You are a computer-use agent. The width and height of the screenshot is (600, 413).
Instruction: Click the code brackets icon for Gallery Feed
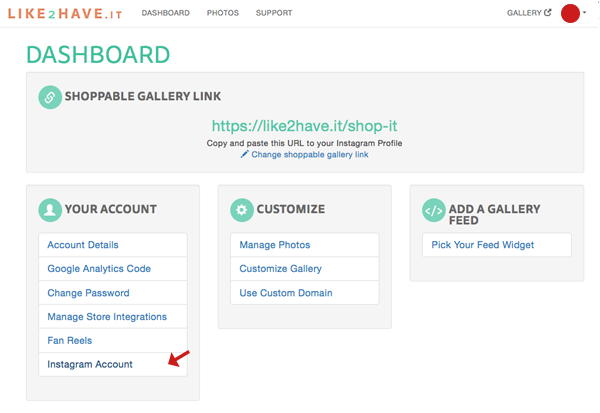click(x=433, y=210)
